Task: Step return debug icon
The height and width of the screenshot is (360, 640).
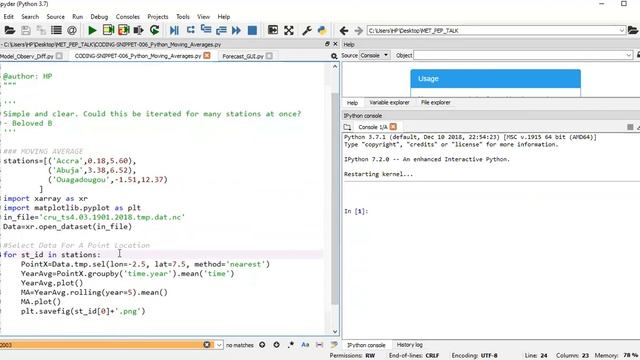Action: [221, 30]
